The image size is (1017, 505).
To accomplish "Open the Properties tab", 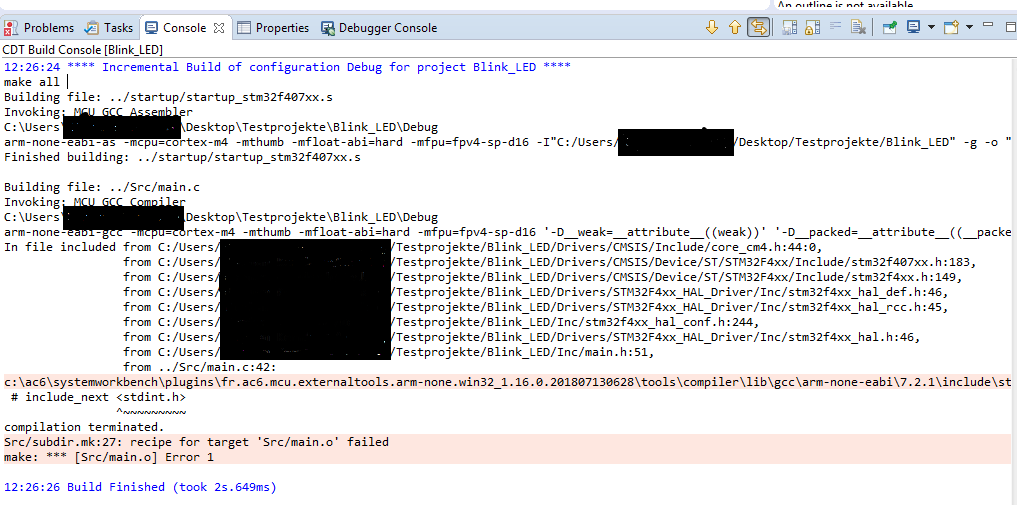I will pos(272,28).
